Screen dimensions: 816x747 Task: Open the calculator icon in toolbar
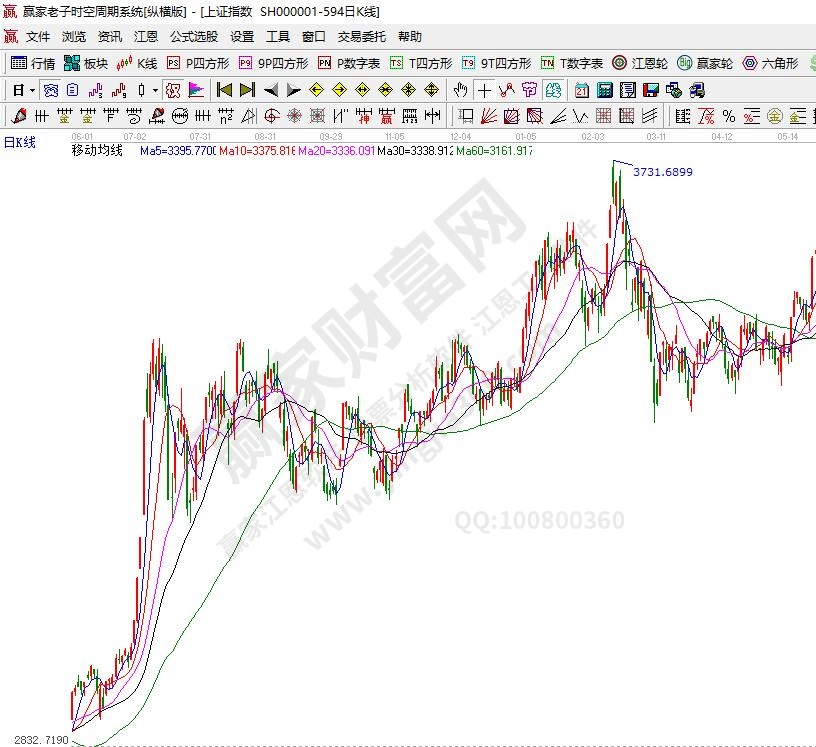pos(604,90)
